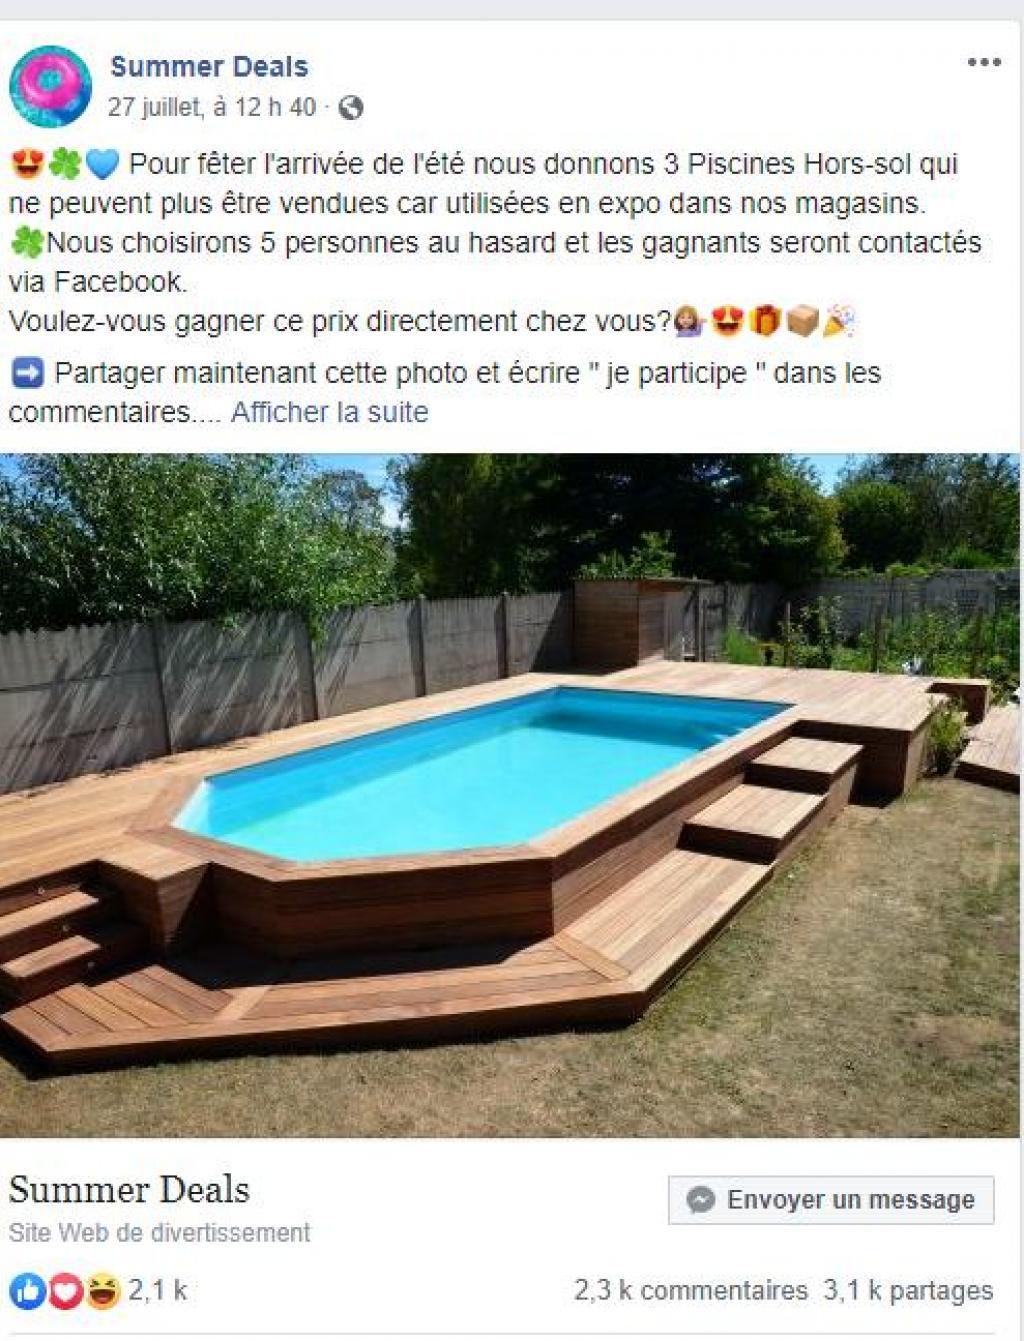Click the laughing Haha reaction icon

click(102, 1292)
